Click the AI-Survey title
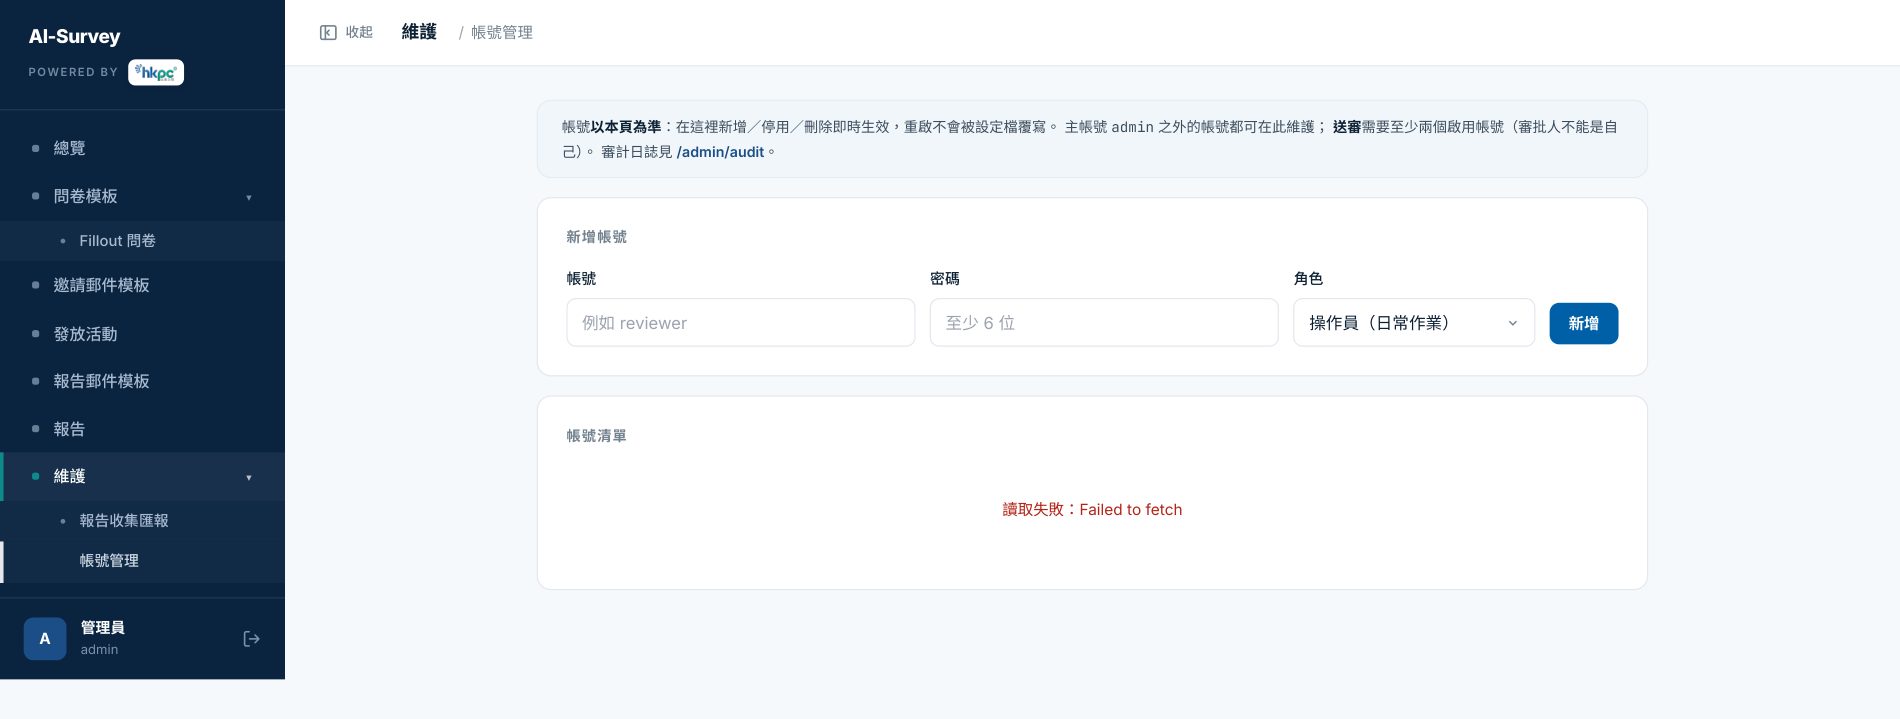This screenshot has height=719, width=1900. coord(75,37)
